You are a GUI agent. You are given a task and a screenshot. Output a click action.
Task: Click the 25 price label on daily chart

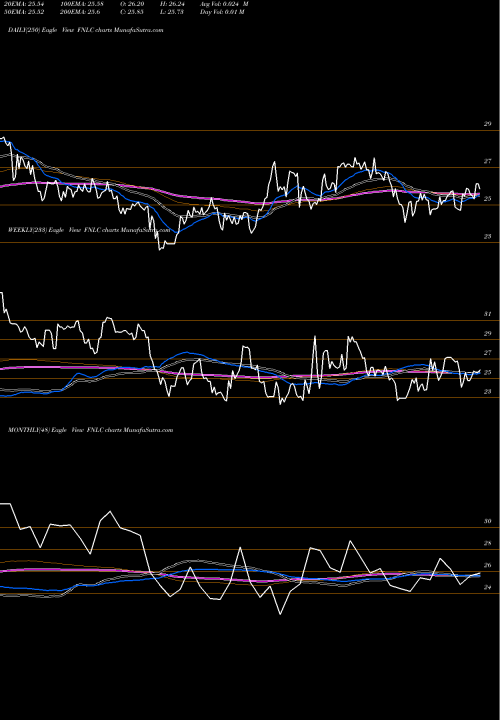click(488, 199)
